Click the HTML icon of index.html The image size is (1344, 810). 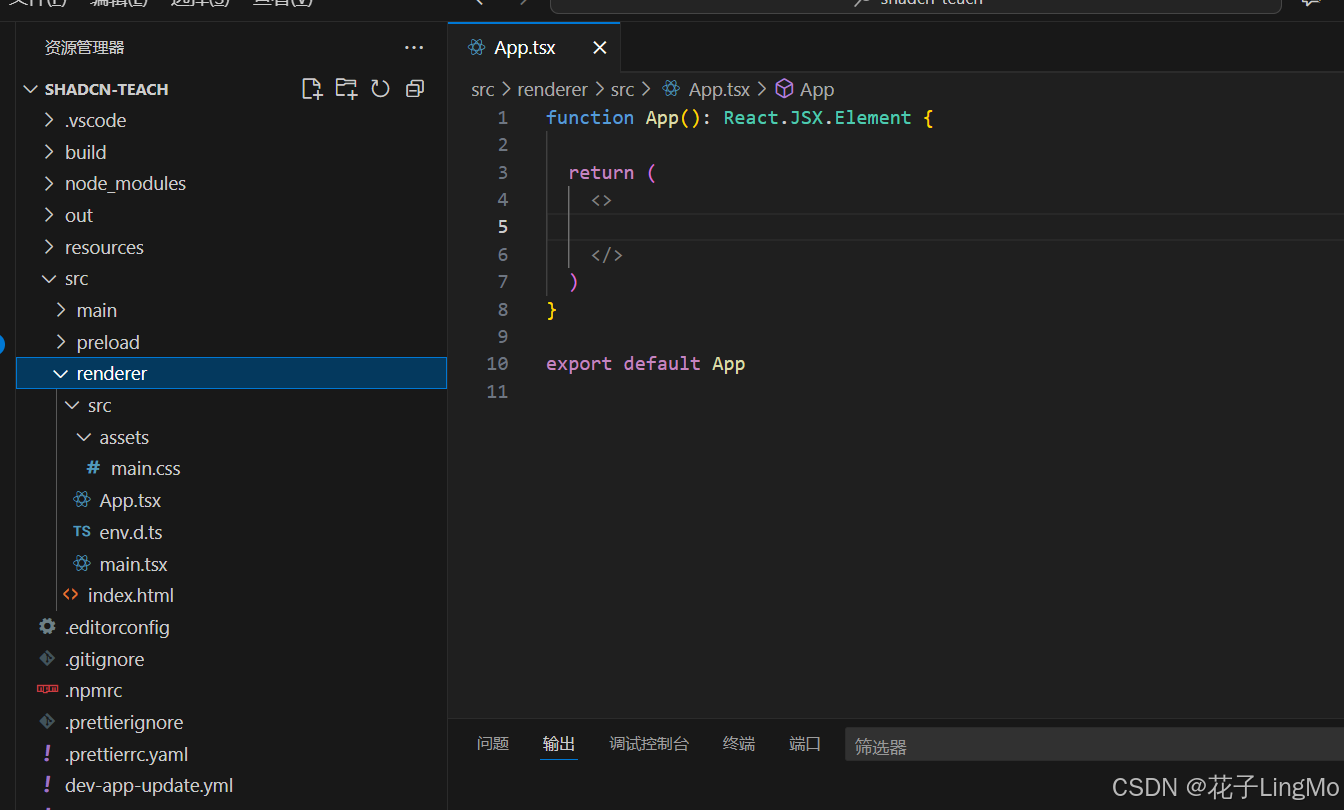[x=70, y=595]
